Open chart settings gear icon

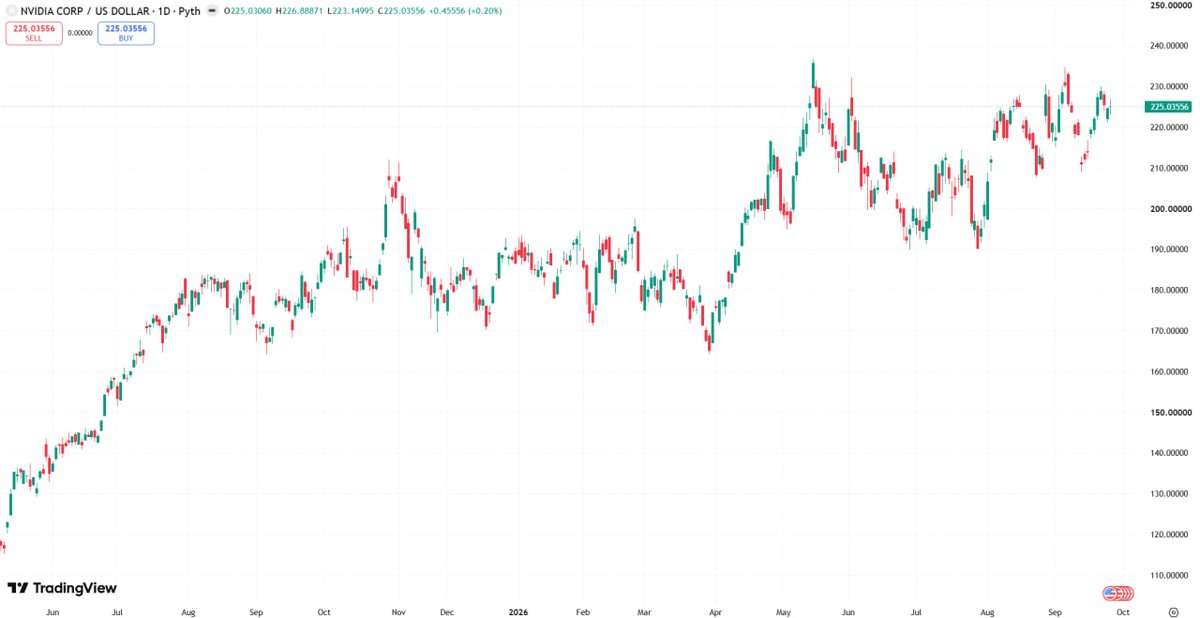click(1173, 610)
